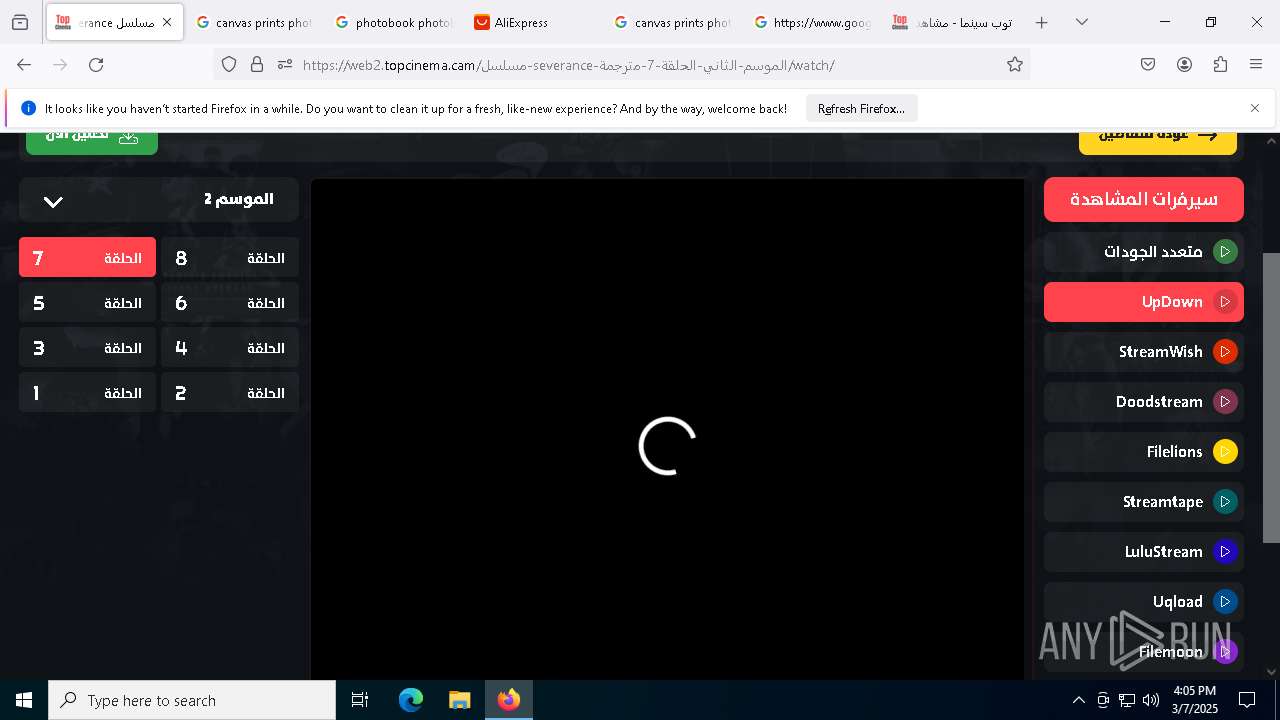The width and height of the screenshot is (1280, 720).
Task: Select episode 6
Action: tap(230, 302)
